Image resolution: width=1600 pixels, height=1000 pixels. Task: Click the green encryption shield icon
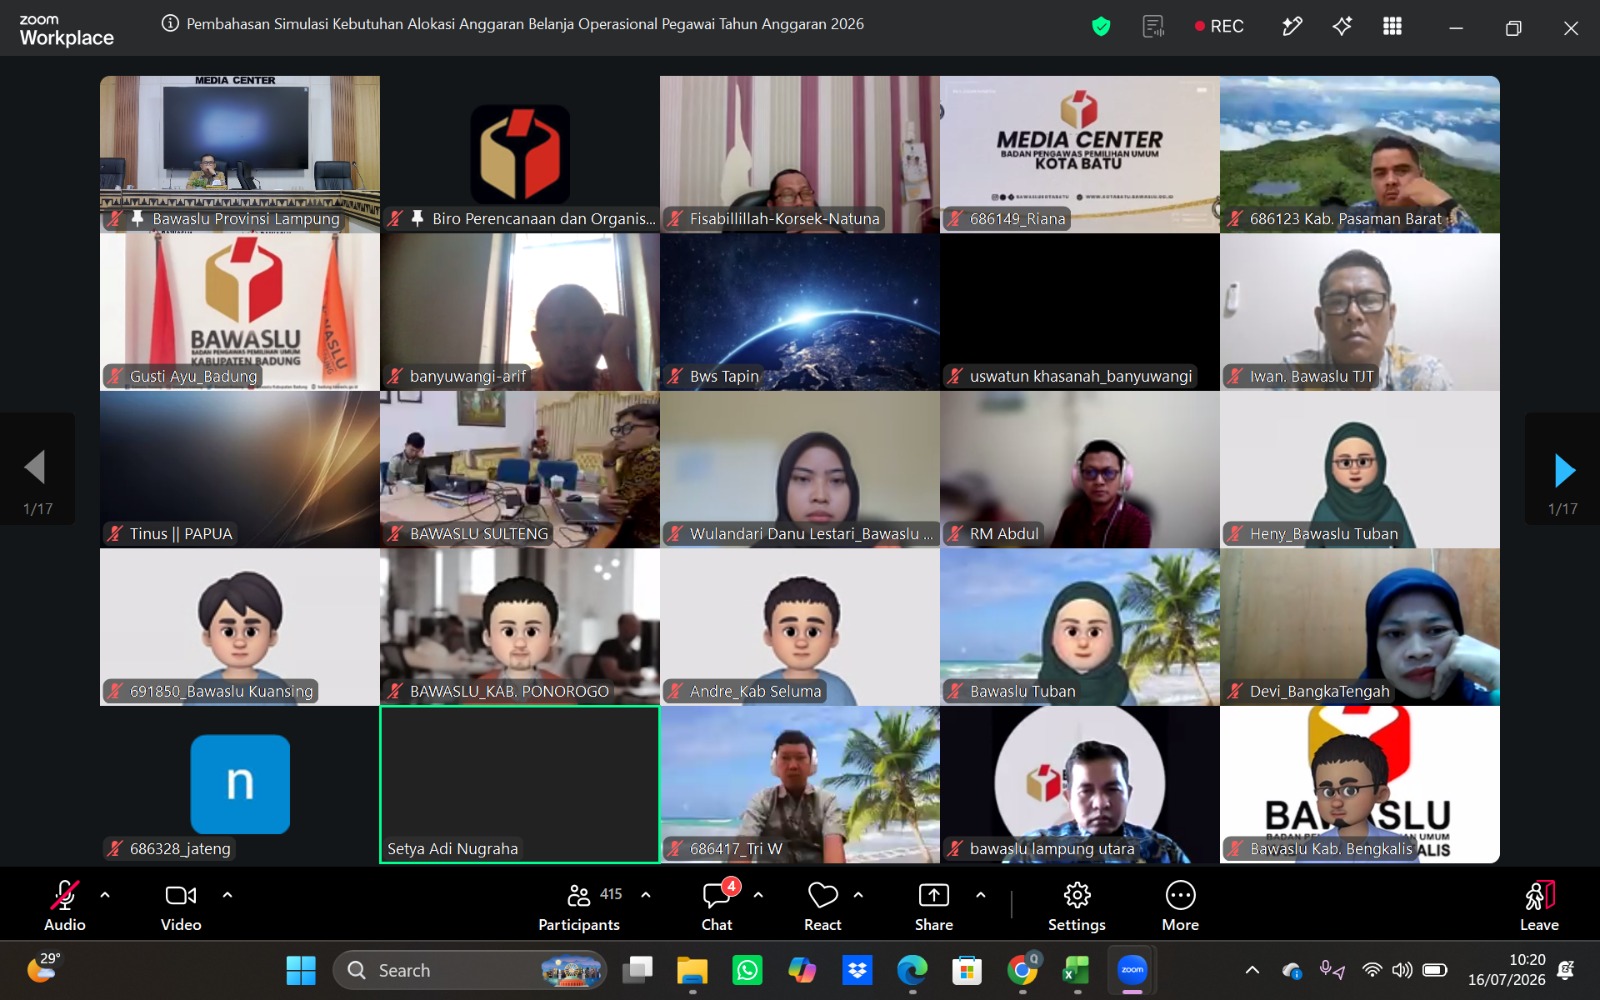click(1101, 27)
